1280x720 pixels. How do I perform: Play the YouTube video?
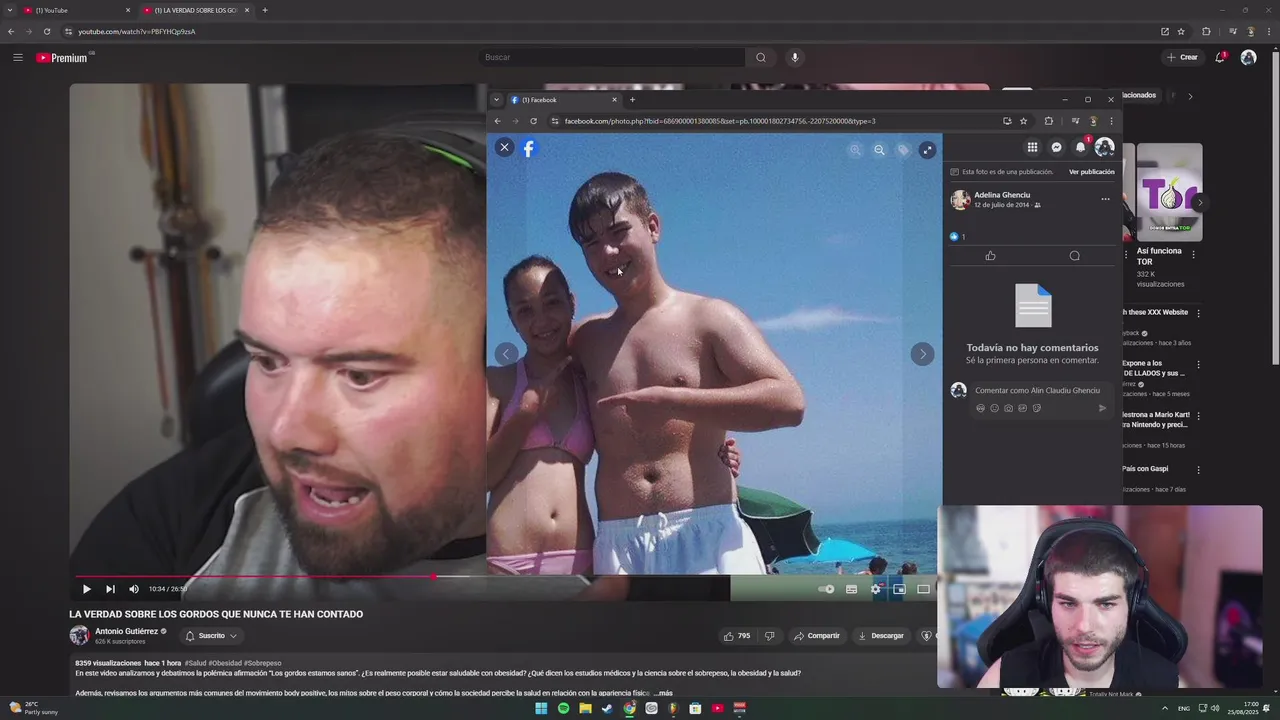click(x=86, y=589)
